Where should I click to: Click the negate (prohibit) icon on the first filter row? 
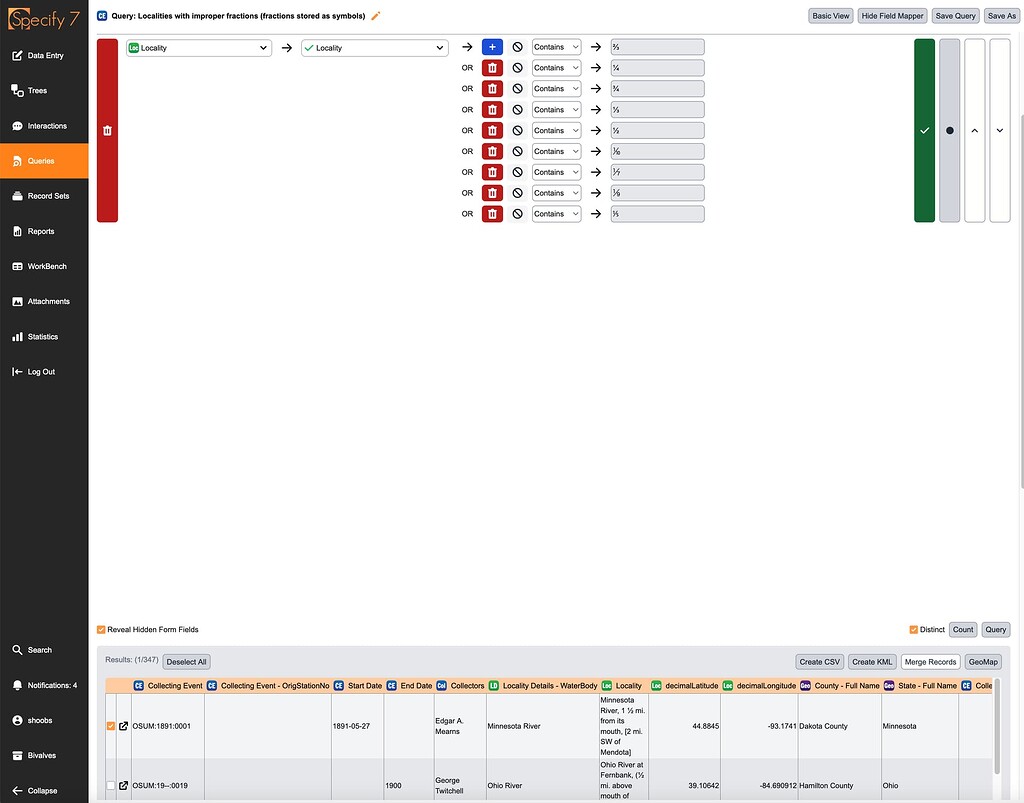click(517, 46)
